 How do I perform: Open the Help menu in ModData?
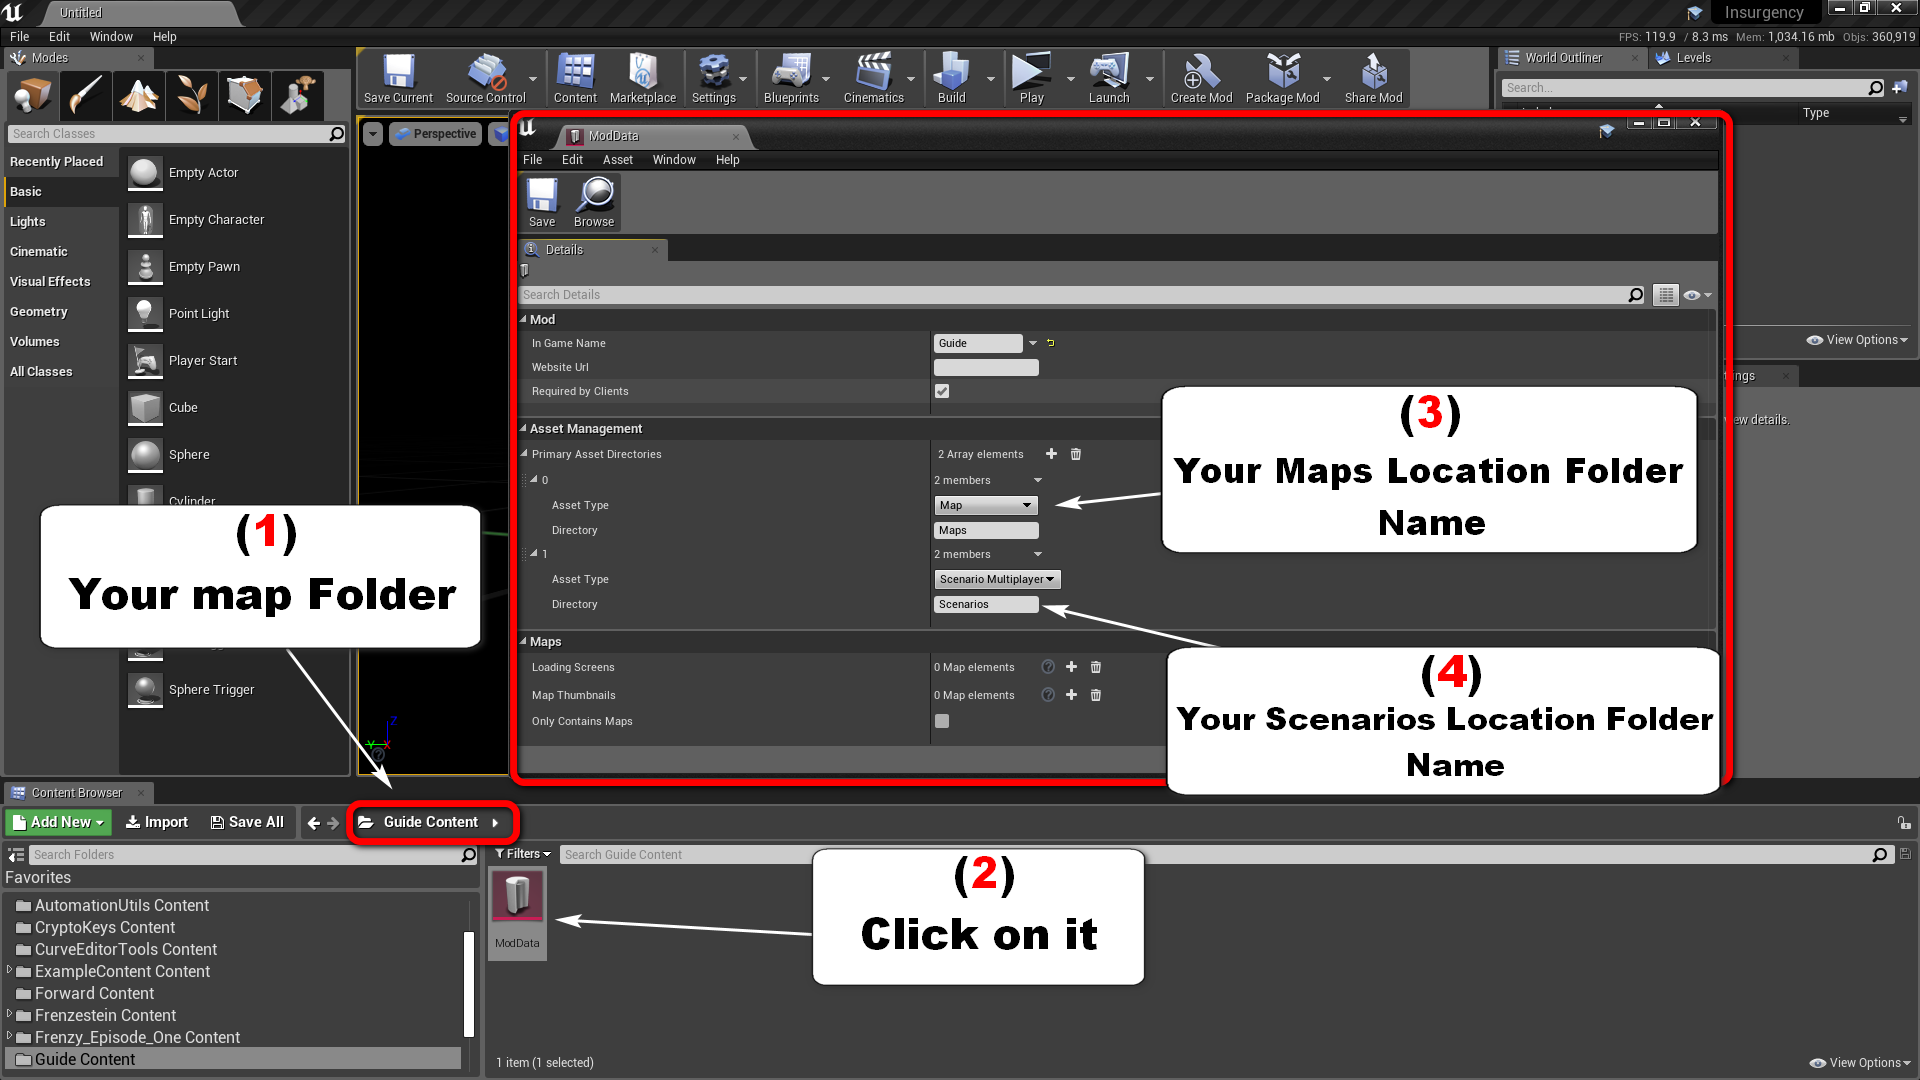727,159
